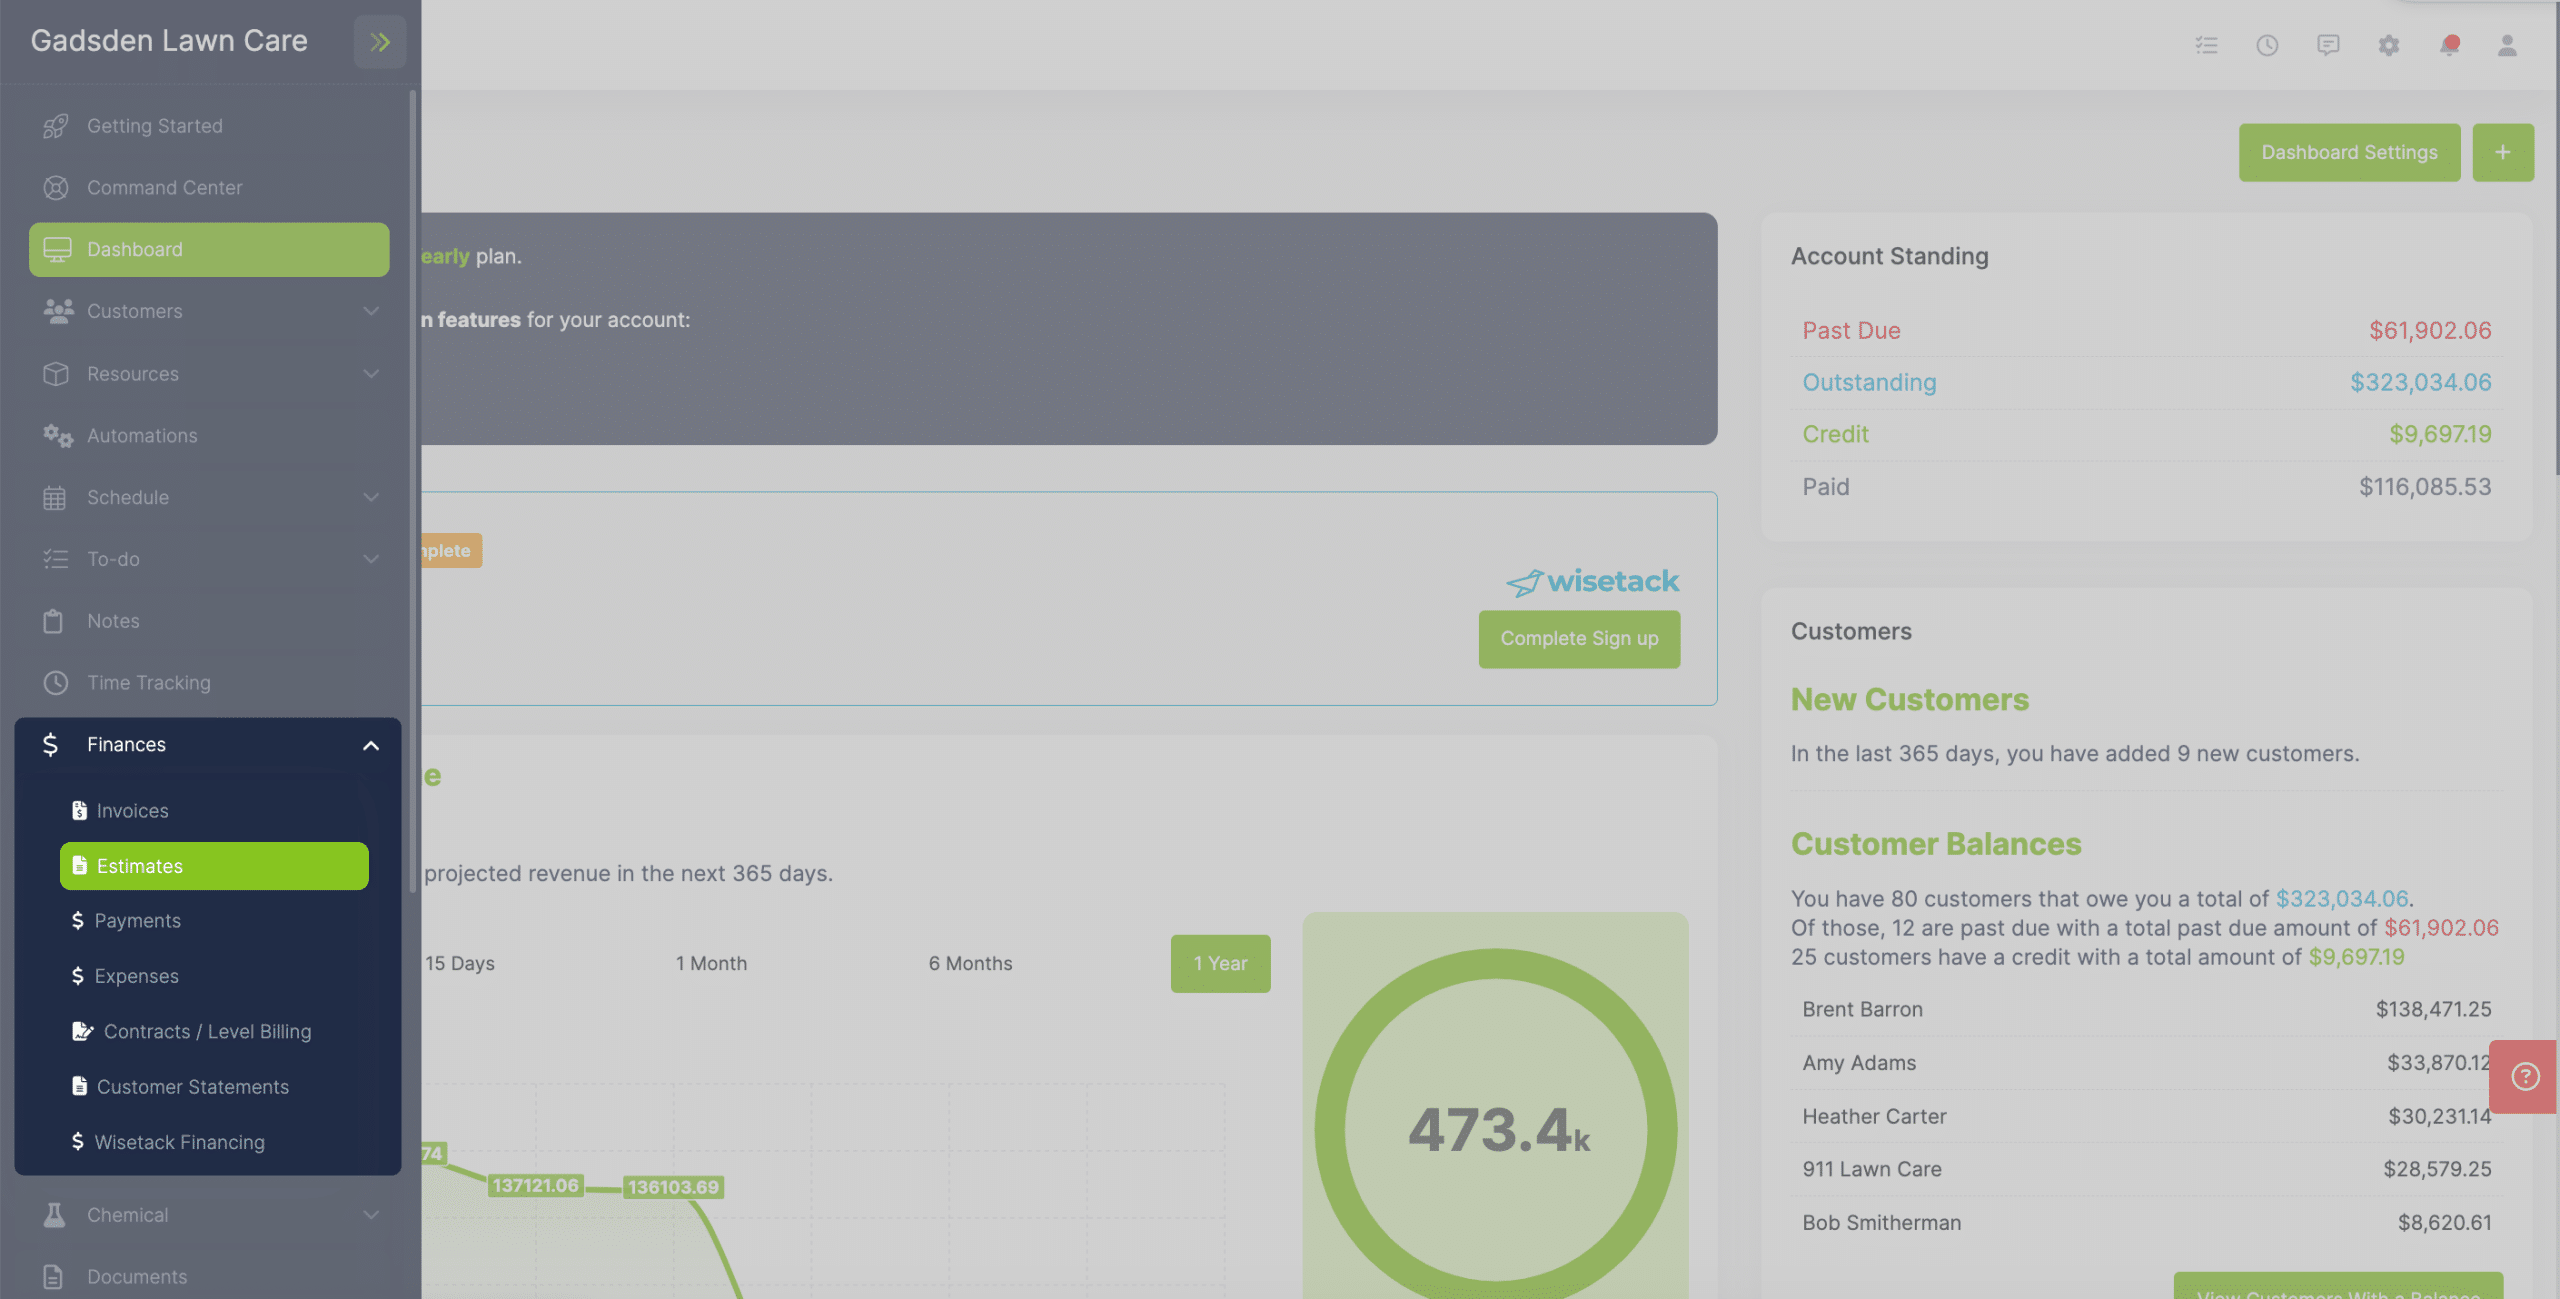Screen dimensions: 2560x1299
Task: Click the Resources box icon
Action: [x=56, y=374]
